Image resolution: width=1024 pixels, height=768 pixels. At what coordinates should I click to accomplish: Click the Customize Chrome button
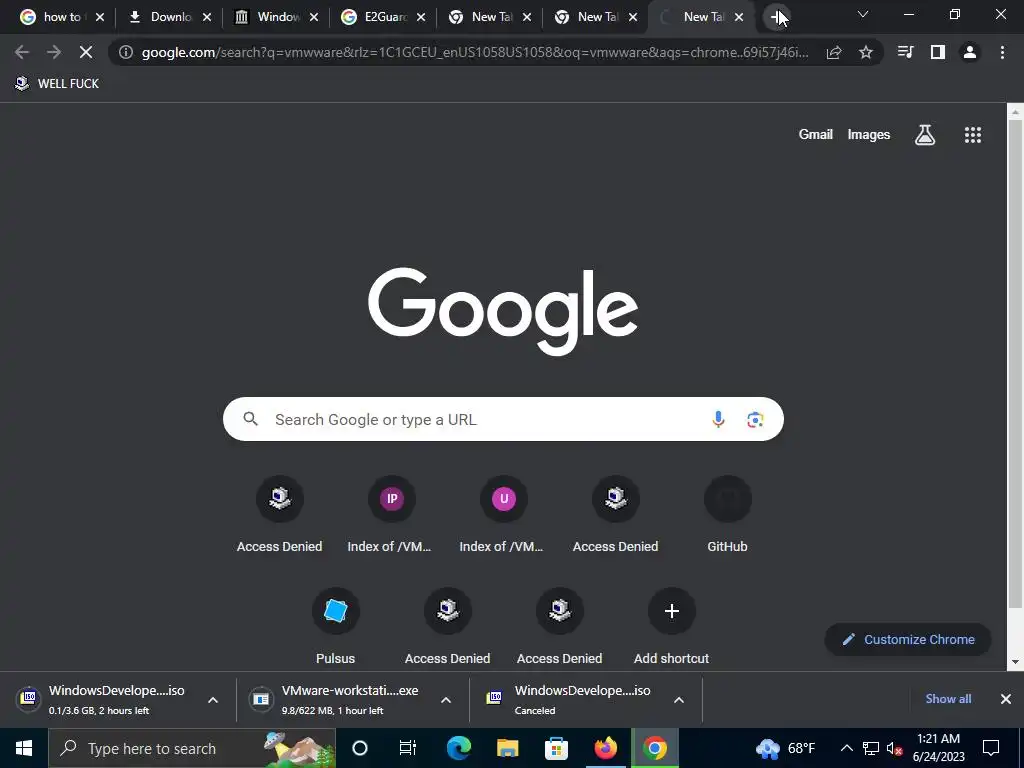908,639
